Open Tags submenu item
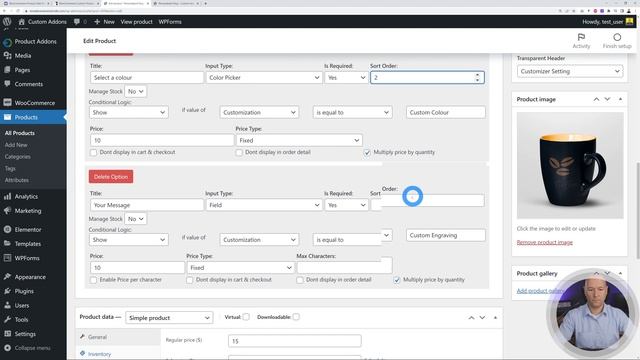Screen dimensions: 640x360 (x=10, y=168)
